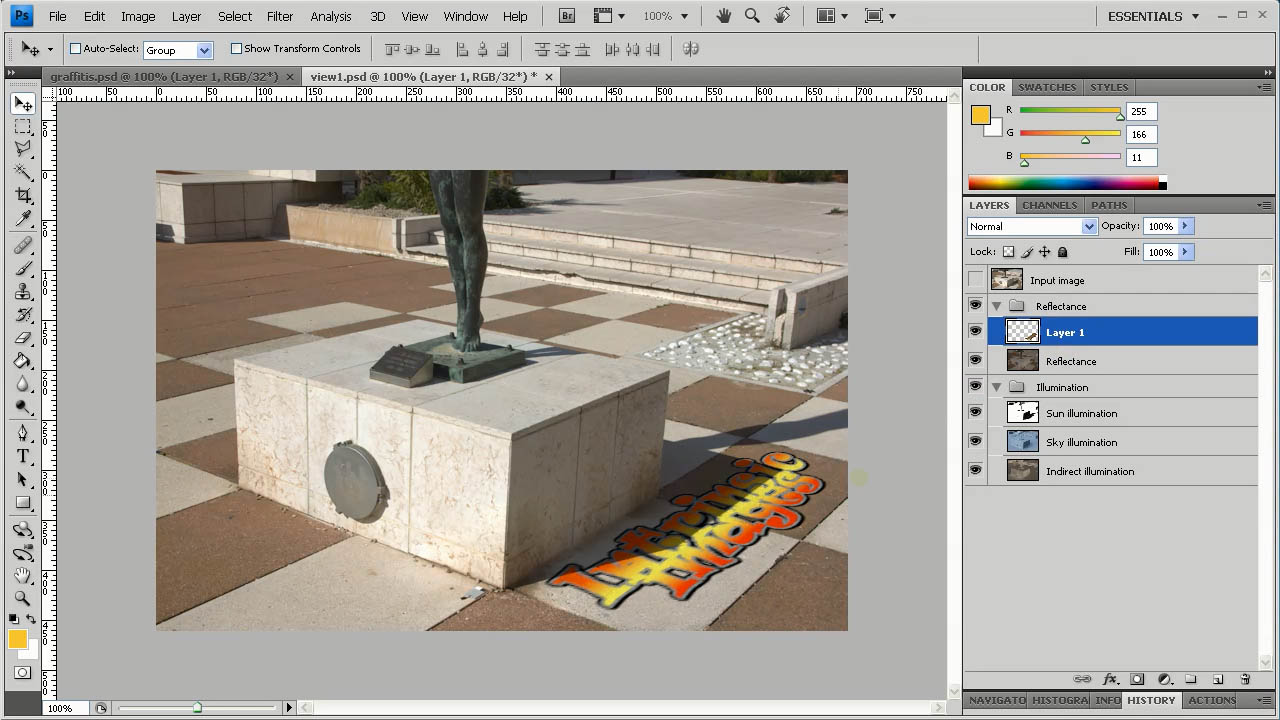Show the Input image layer
This screenshot has height=720, width=1280.
click(976, 280)
